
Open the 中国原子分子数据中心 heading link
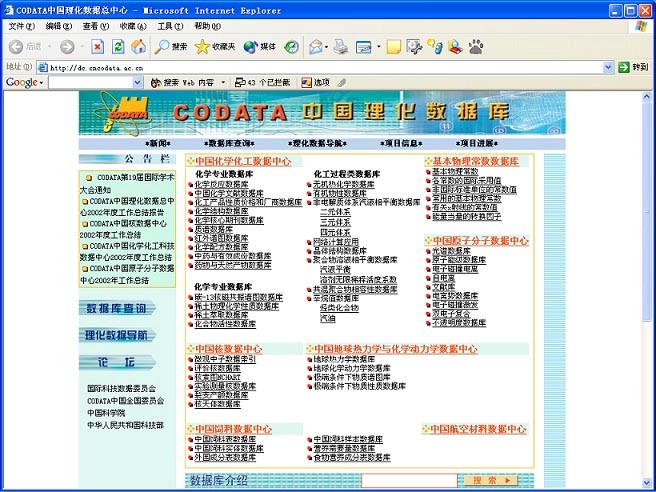(x=481, y=241)
